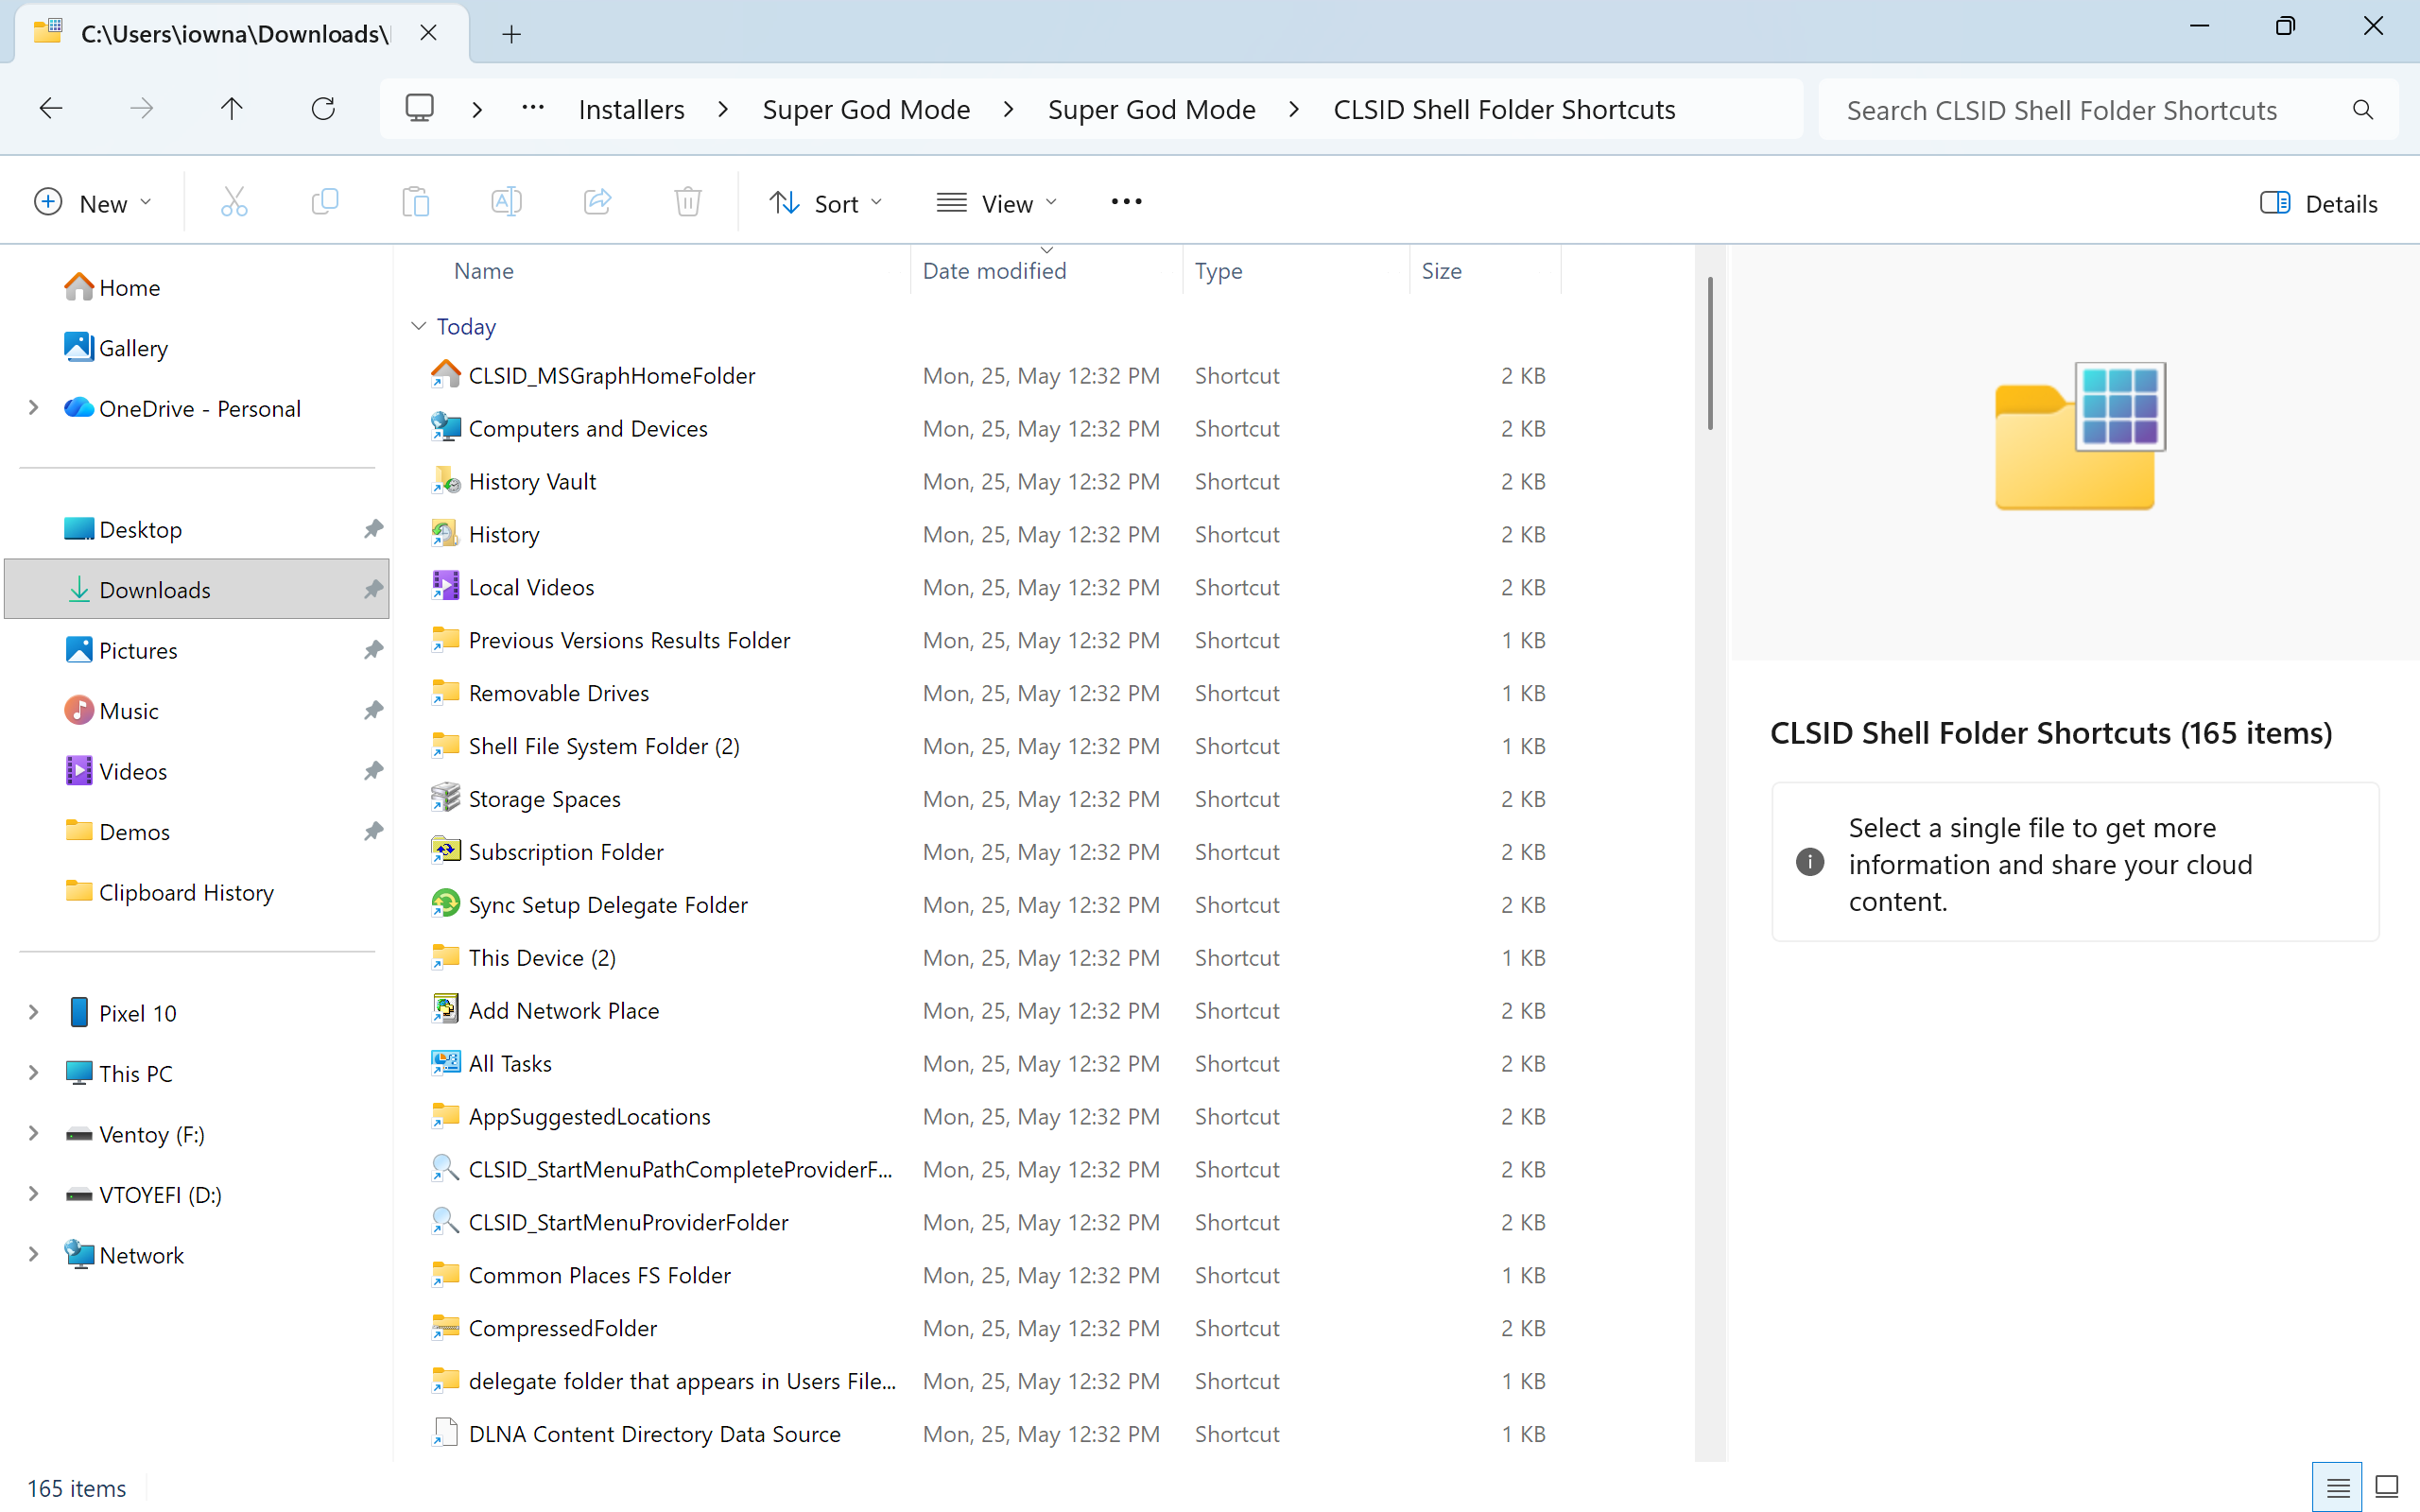Click the Delete trash can icon

[x=688, y=203]
